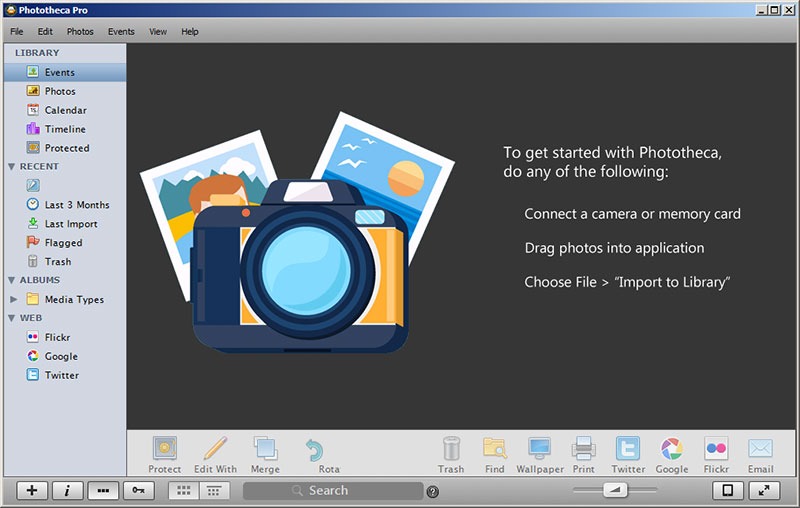
Task: Collapse the WEB section in sidebar
Action: pyautogui.click(x=10, y=319)
